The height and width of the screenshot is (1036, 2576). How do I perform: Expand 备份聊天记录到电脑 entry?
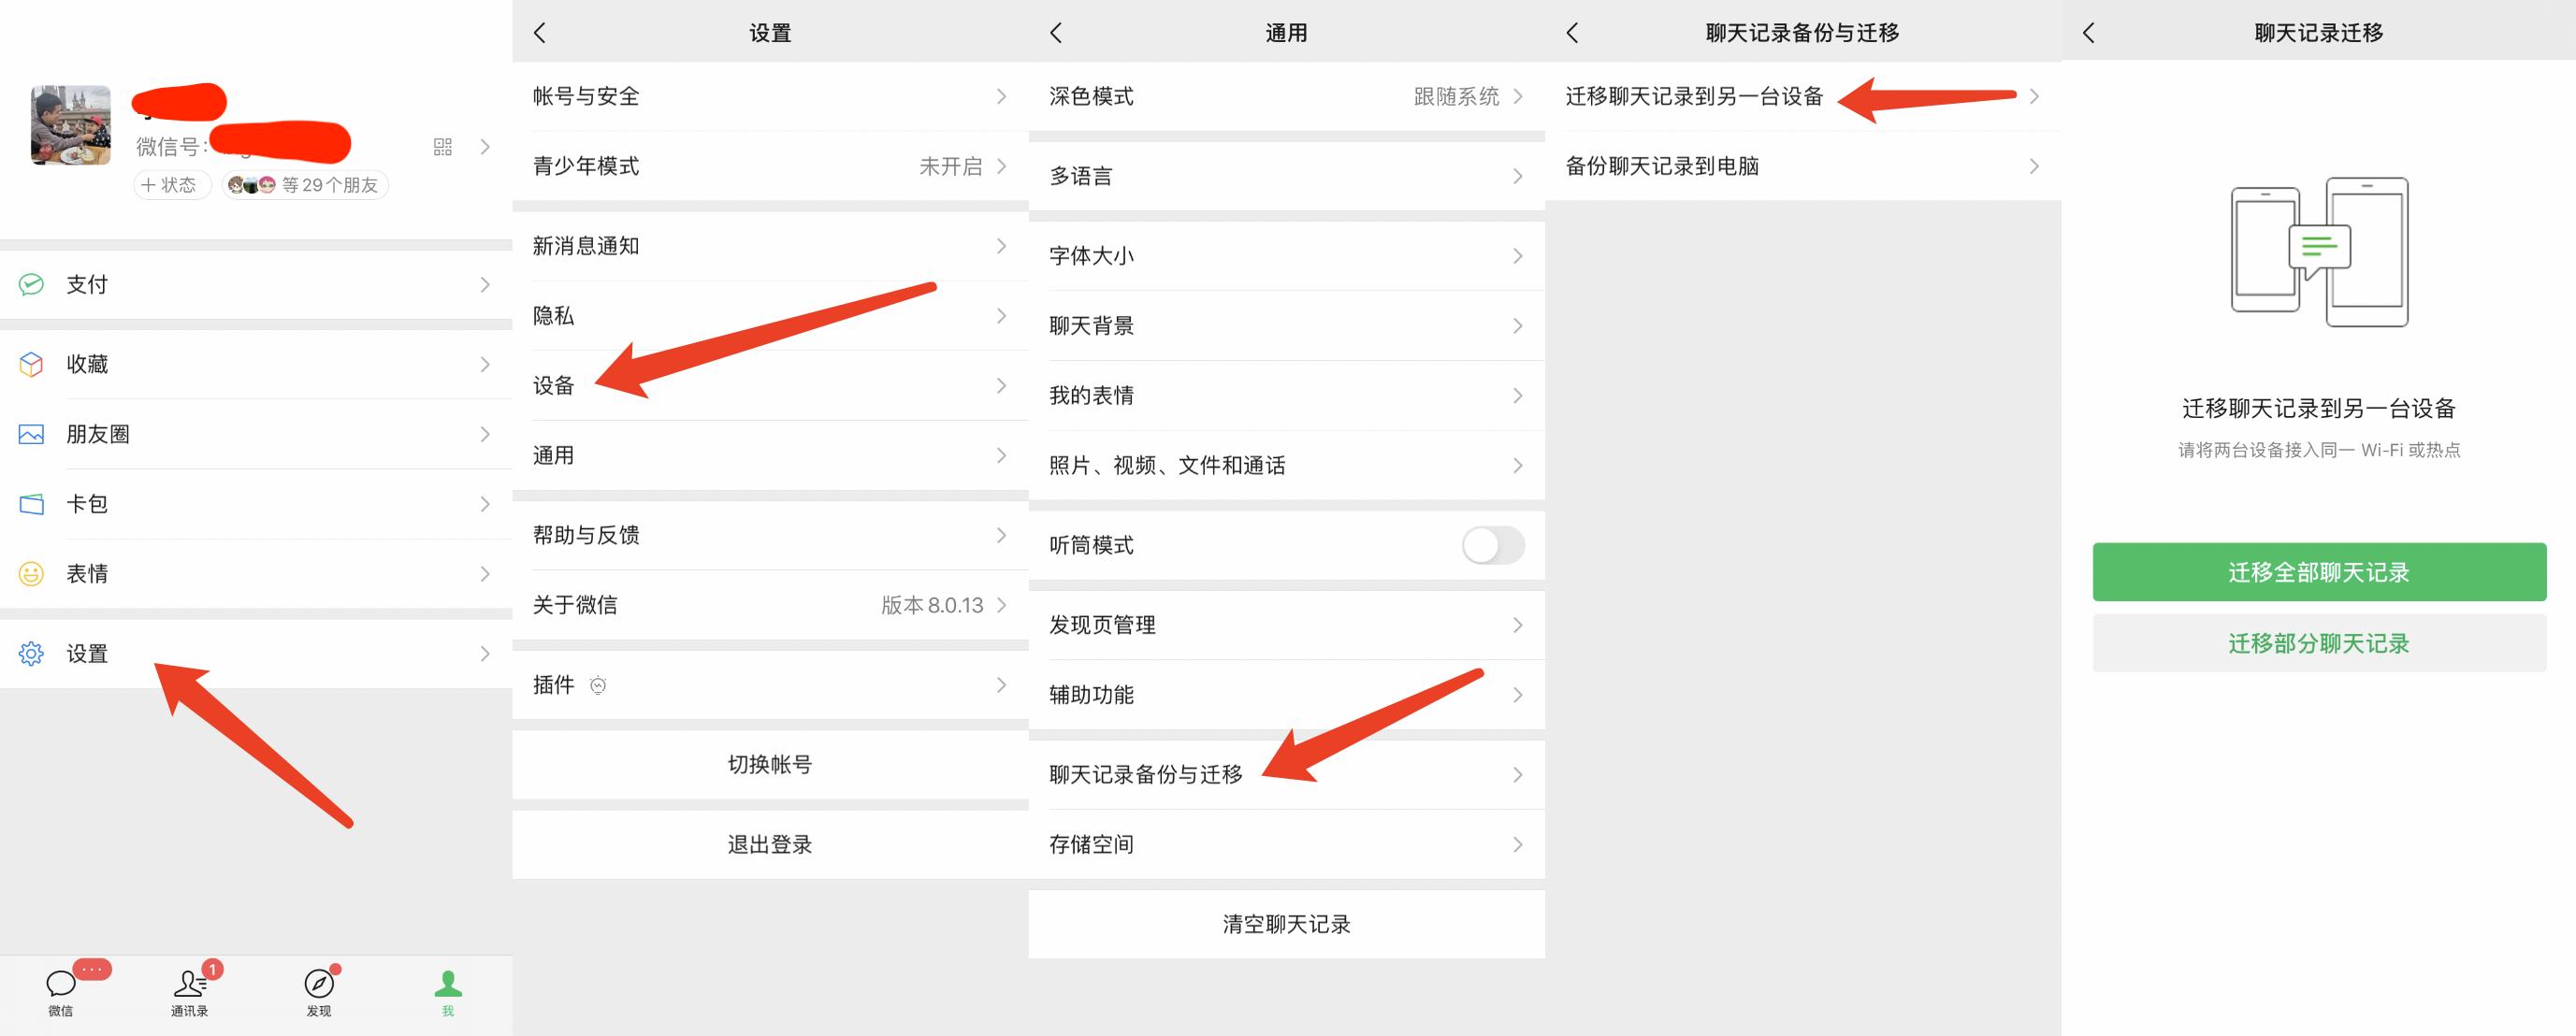(1665, 166)
